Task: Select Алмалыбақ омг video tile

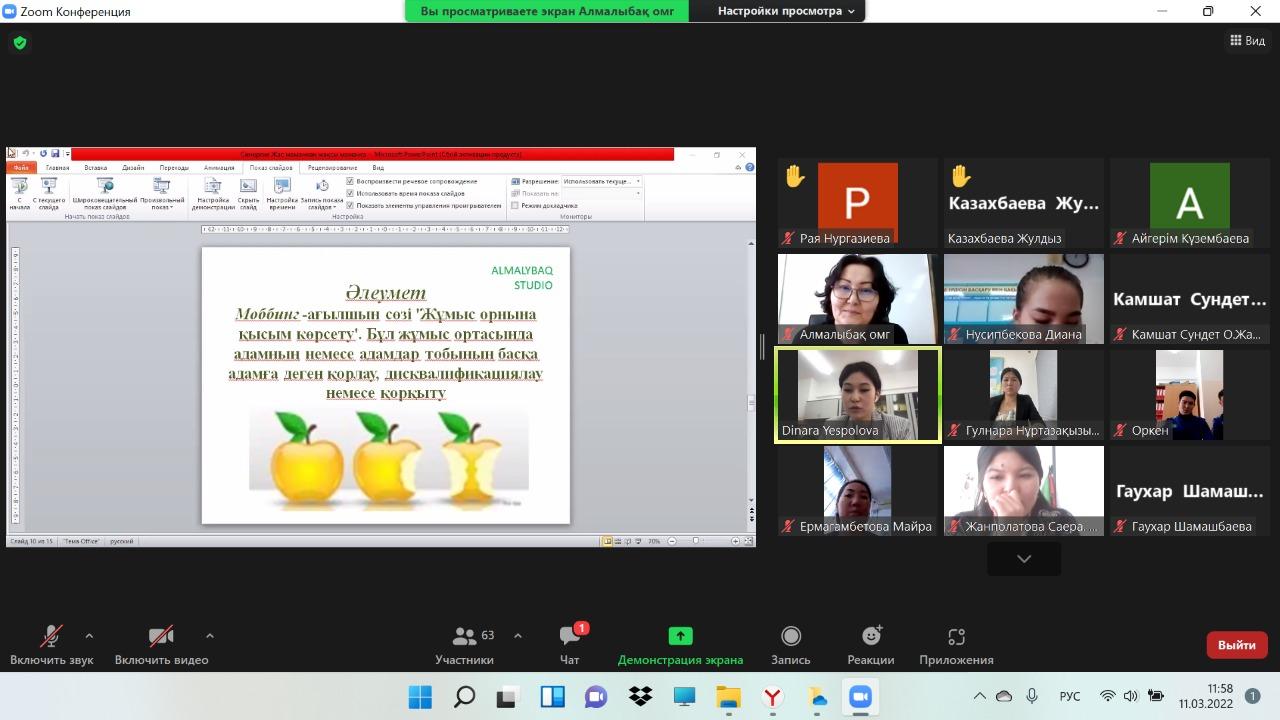Action: click(x=857, y=299)
